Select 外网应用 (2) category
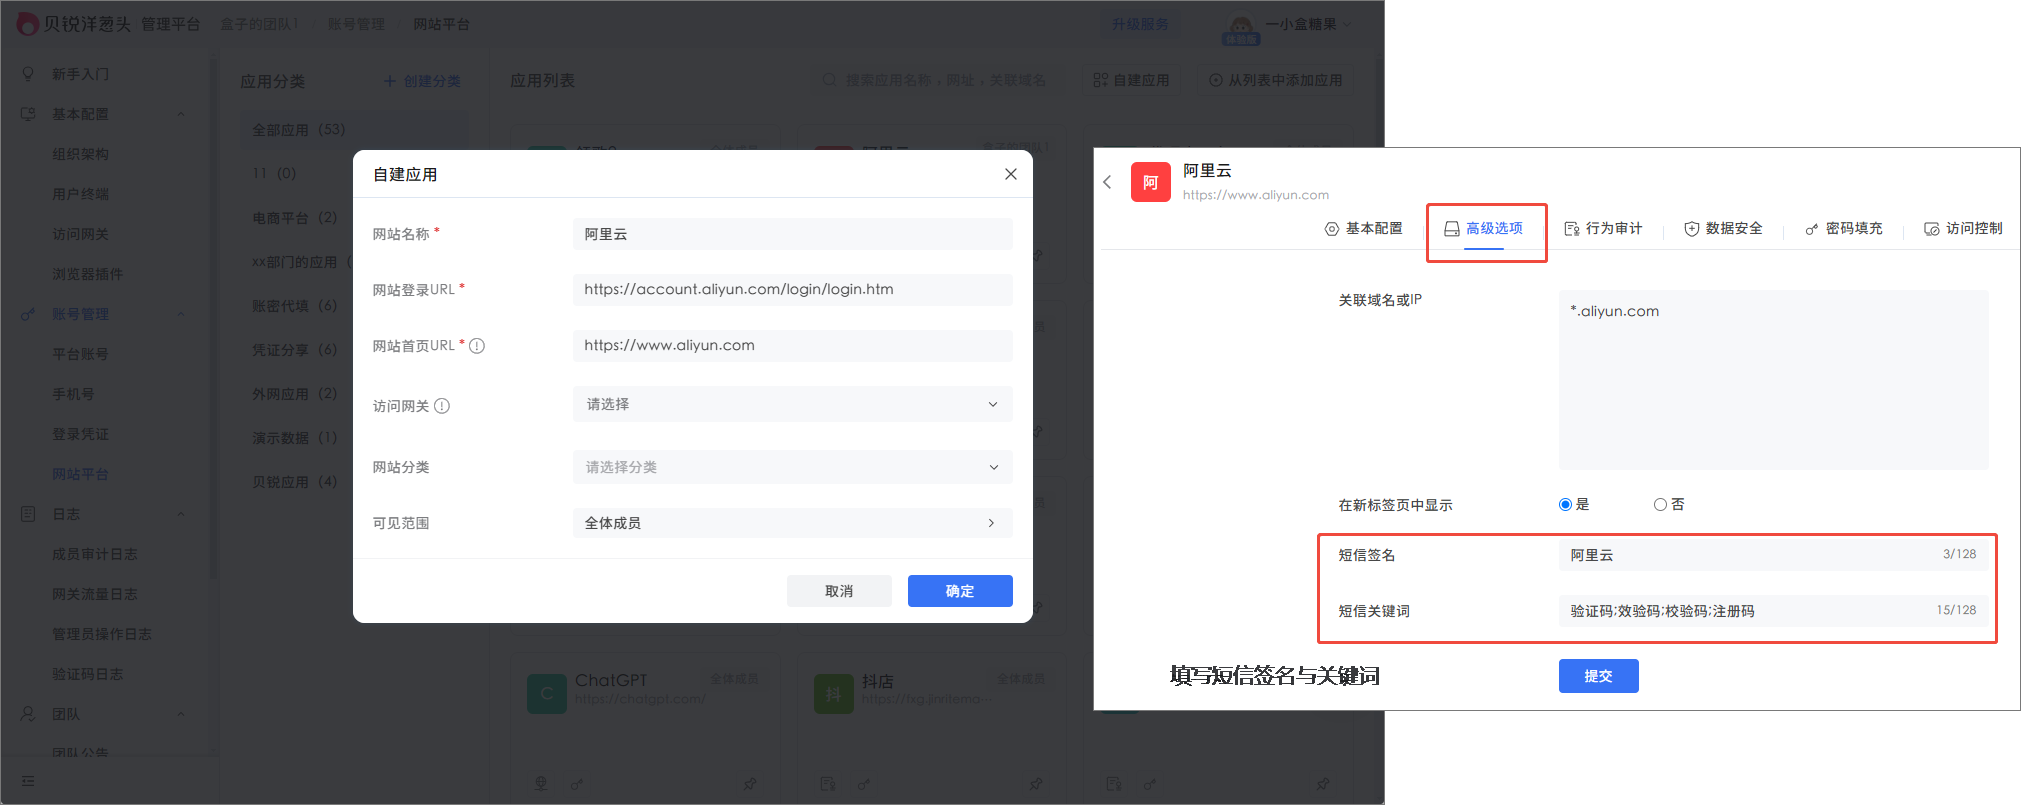The height and width of the screenshot is (805, 2021). pos(295,394)
